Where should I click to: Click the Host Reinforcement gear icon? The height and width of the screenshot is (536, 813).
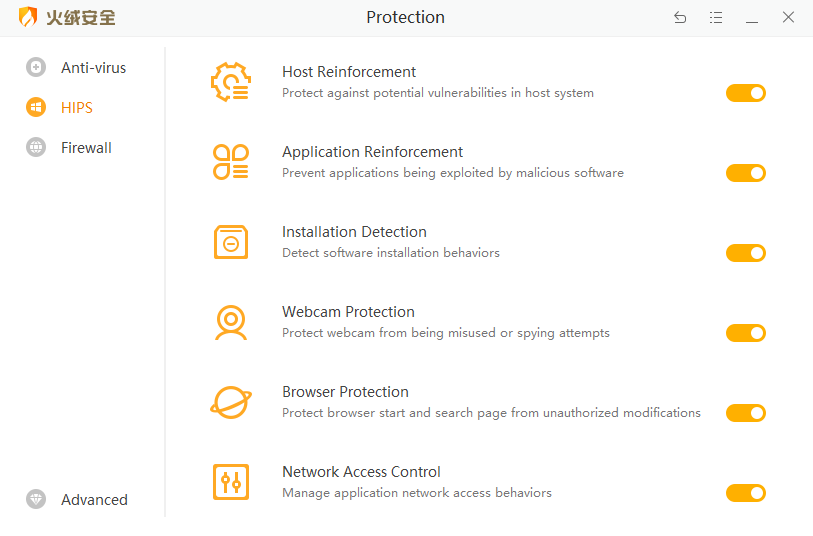230,82
